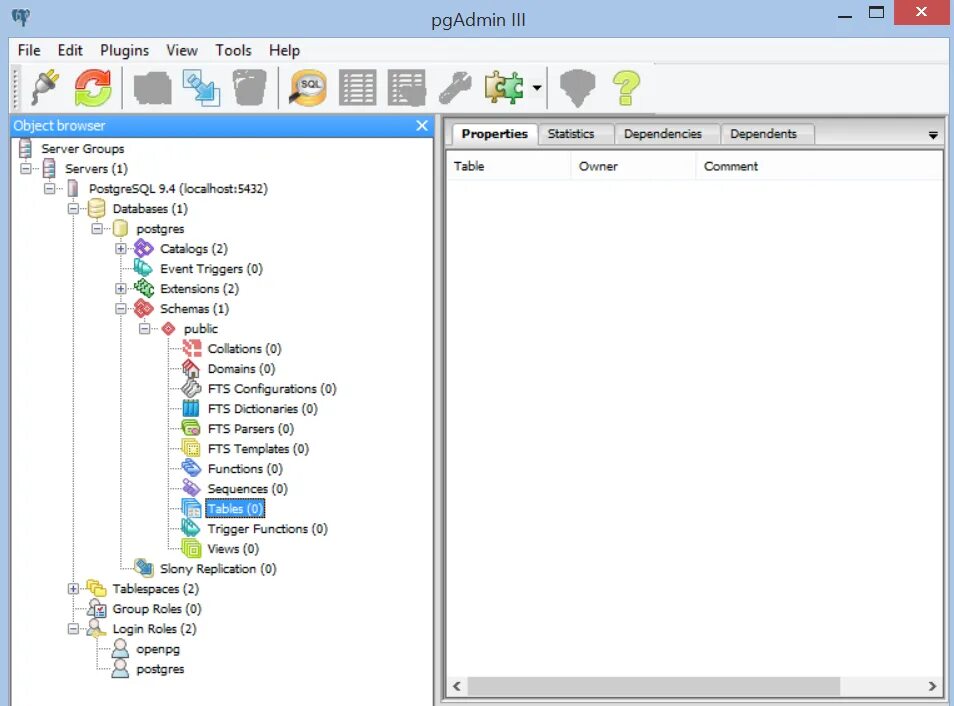Open the Plugins menu
The width and height of the screenshot is (954, 706).
(x=125, y=51)
